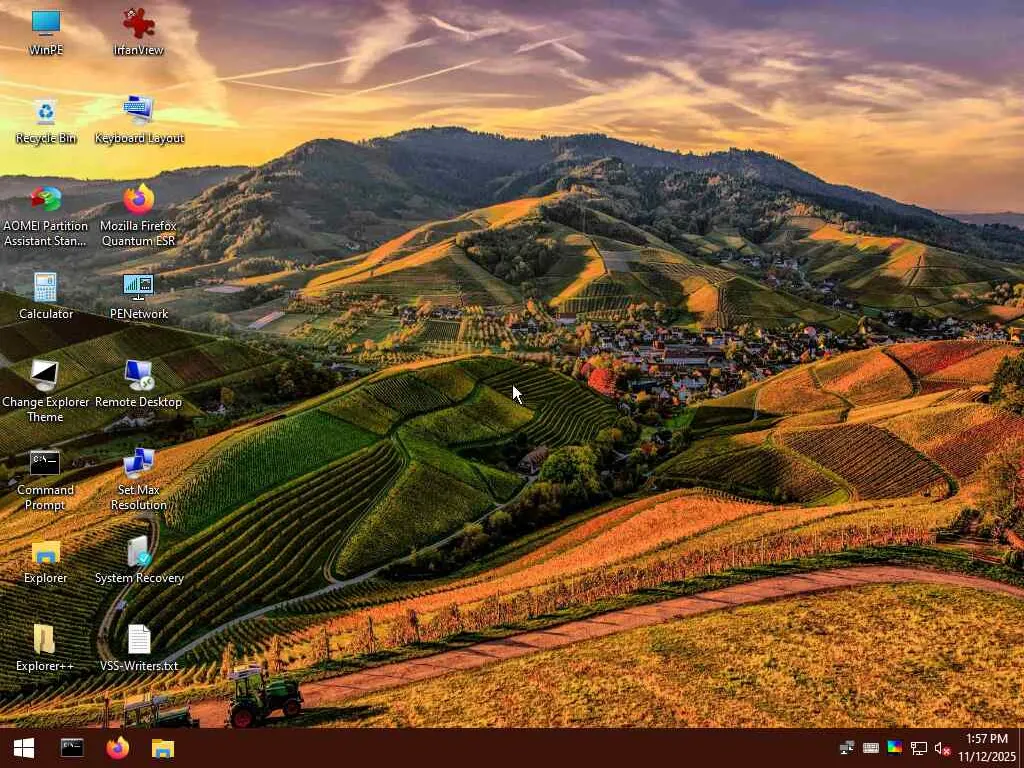This screenshot has height=768, width=1024.
Task: Click the muted volume tray icon
Action: 942,748
